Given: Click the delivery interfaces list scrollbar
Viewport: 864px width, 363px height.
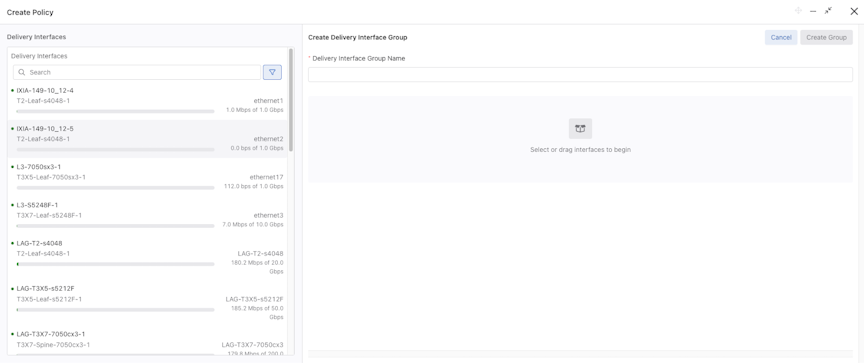Looking at the screenshot, I should (291, 100).
